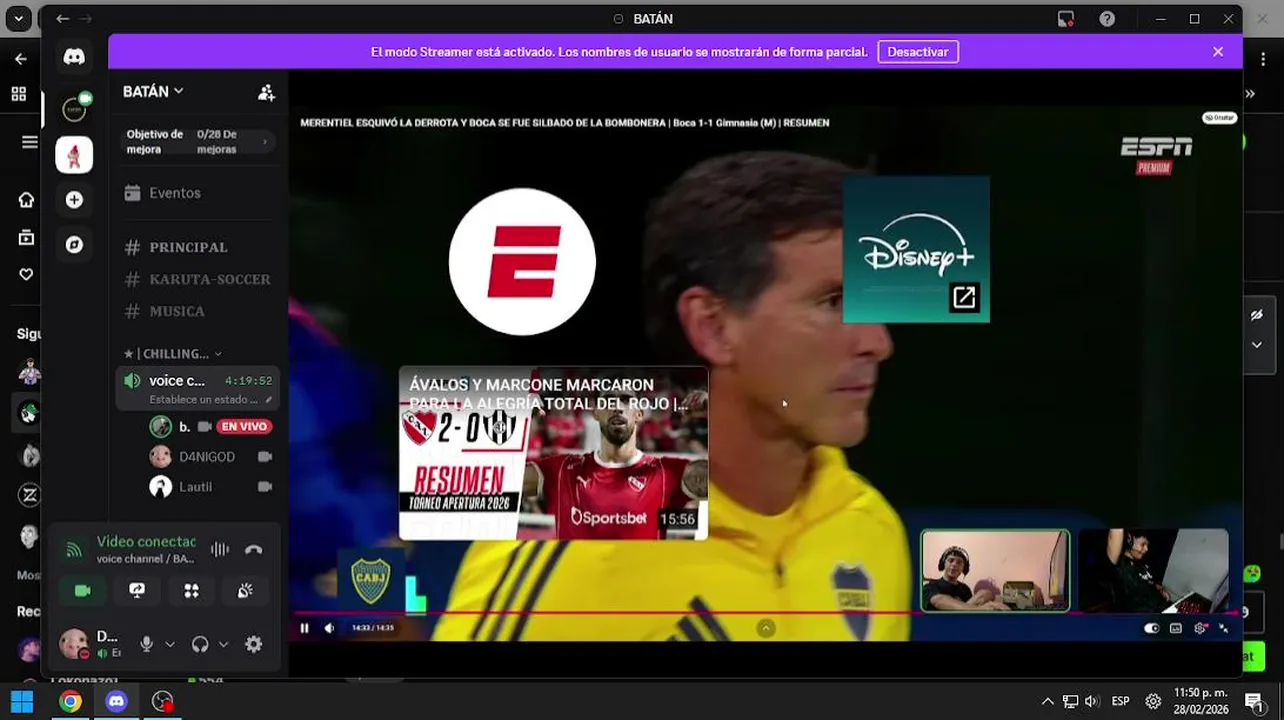Pause the video playback
Image resolution: width=1284 pixels, height=720 pixels.
(x=304, y=628)
